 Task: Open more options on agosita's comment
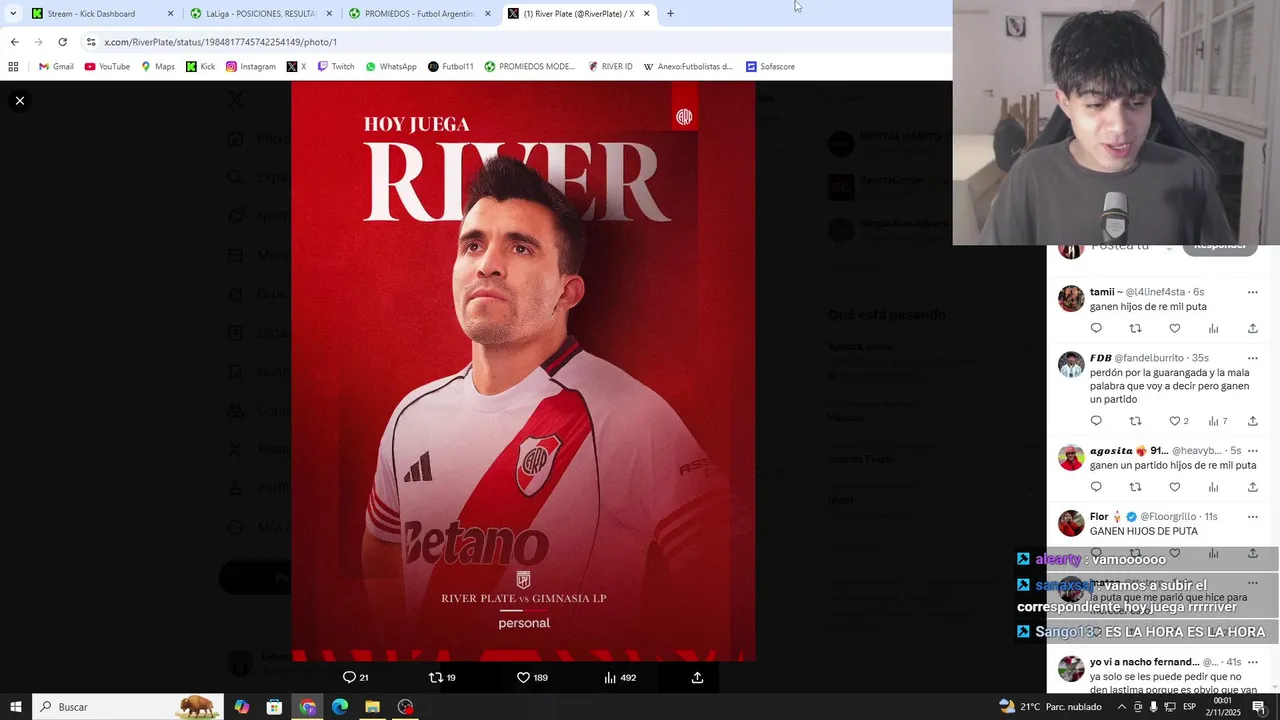pyautogui.click(x=1252, y=451)
